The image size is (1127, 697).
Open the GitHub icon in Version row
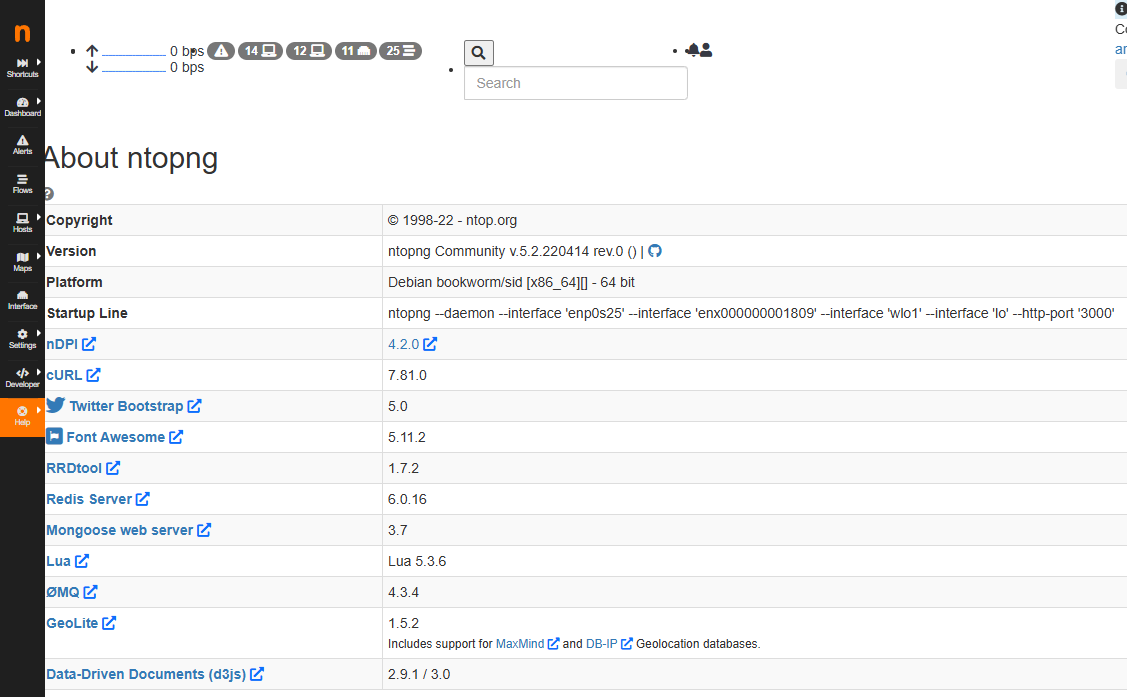click(x=655, y=251)
